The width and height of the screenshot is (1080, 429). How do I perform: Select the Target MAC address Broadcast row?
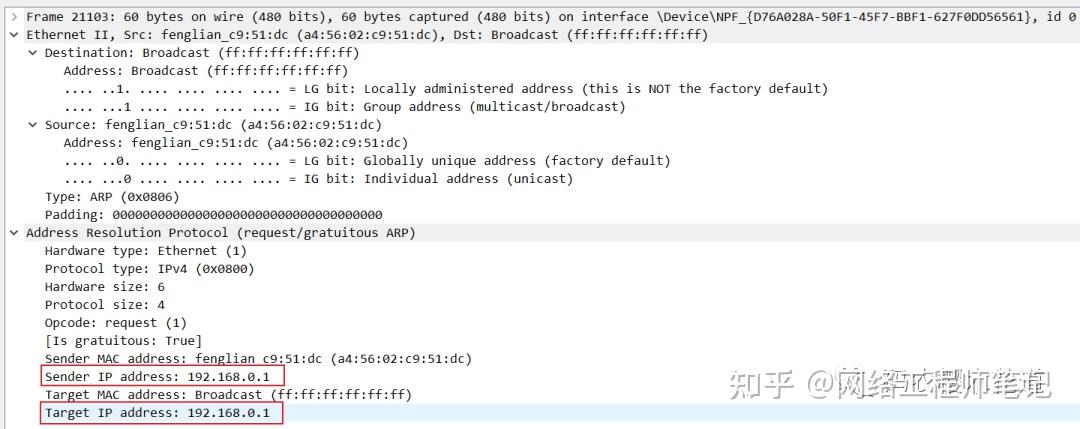point(227,394)
